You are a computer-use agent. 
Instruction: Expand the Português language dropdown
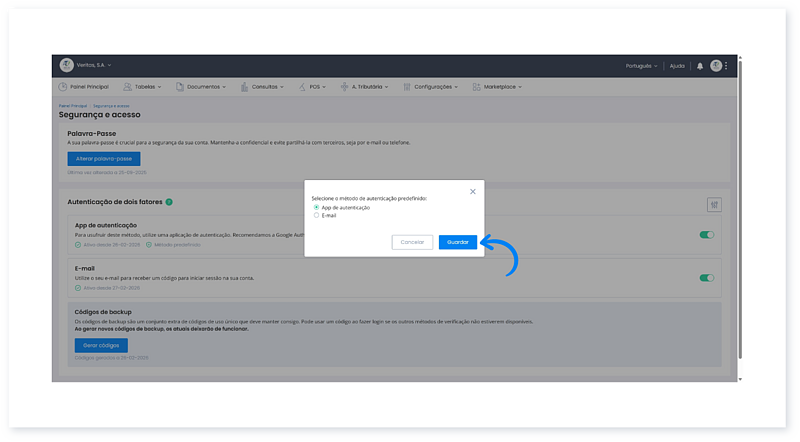tap(642, 66)
